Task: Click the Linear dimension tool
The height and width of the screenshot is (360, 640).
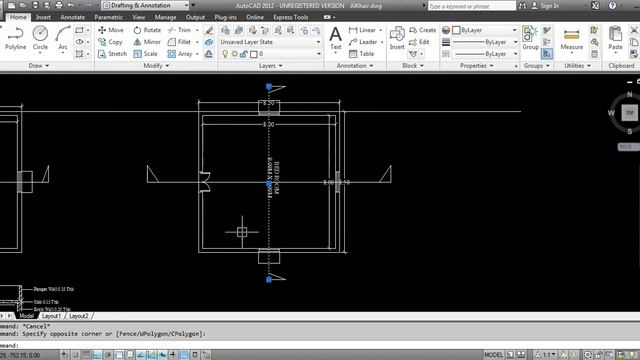Action: click(x=362, y=30)
